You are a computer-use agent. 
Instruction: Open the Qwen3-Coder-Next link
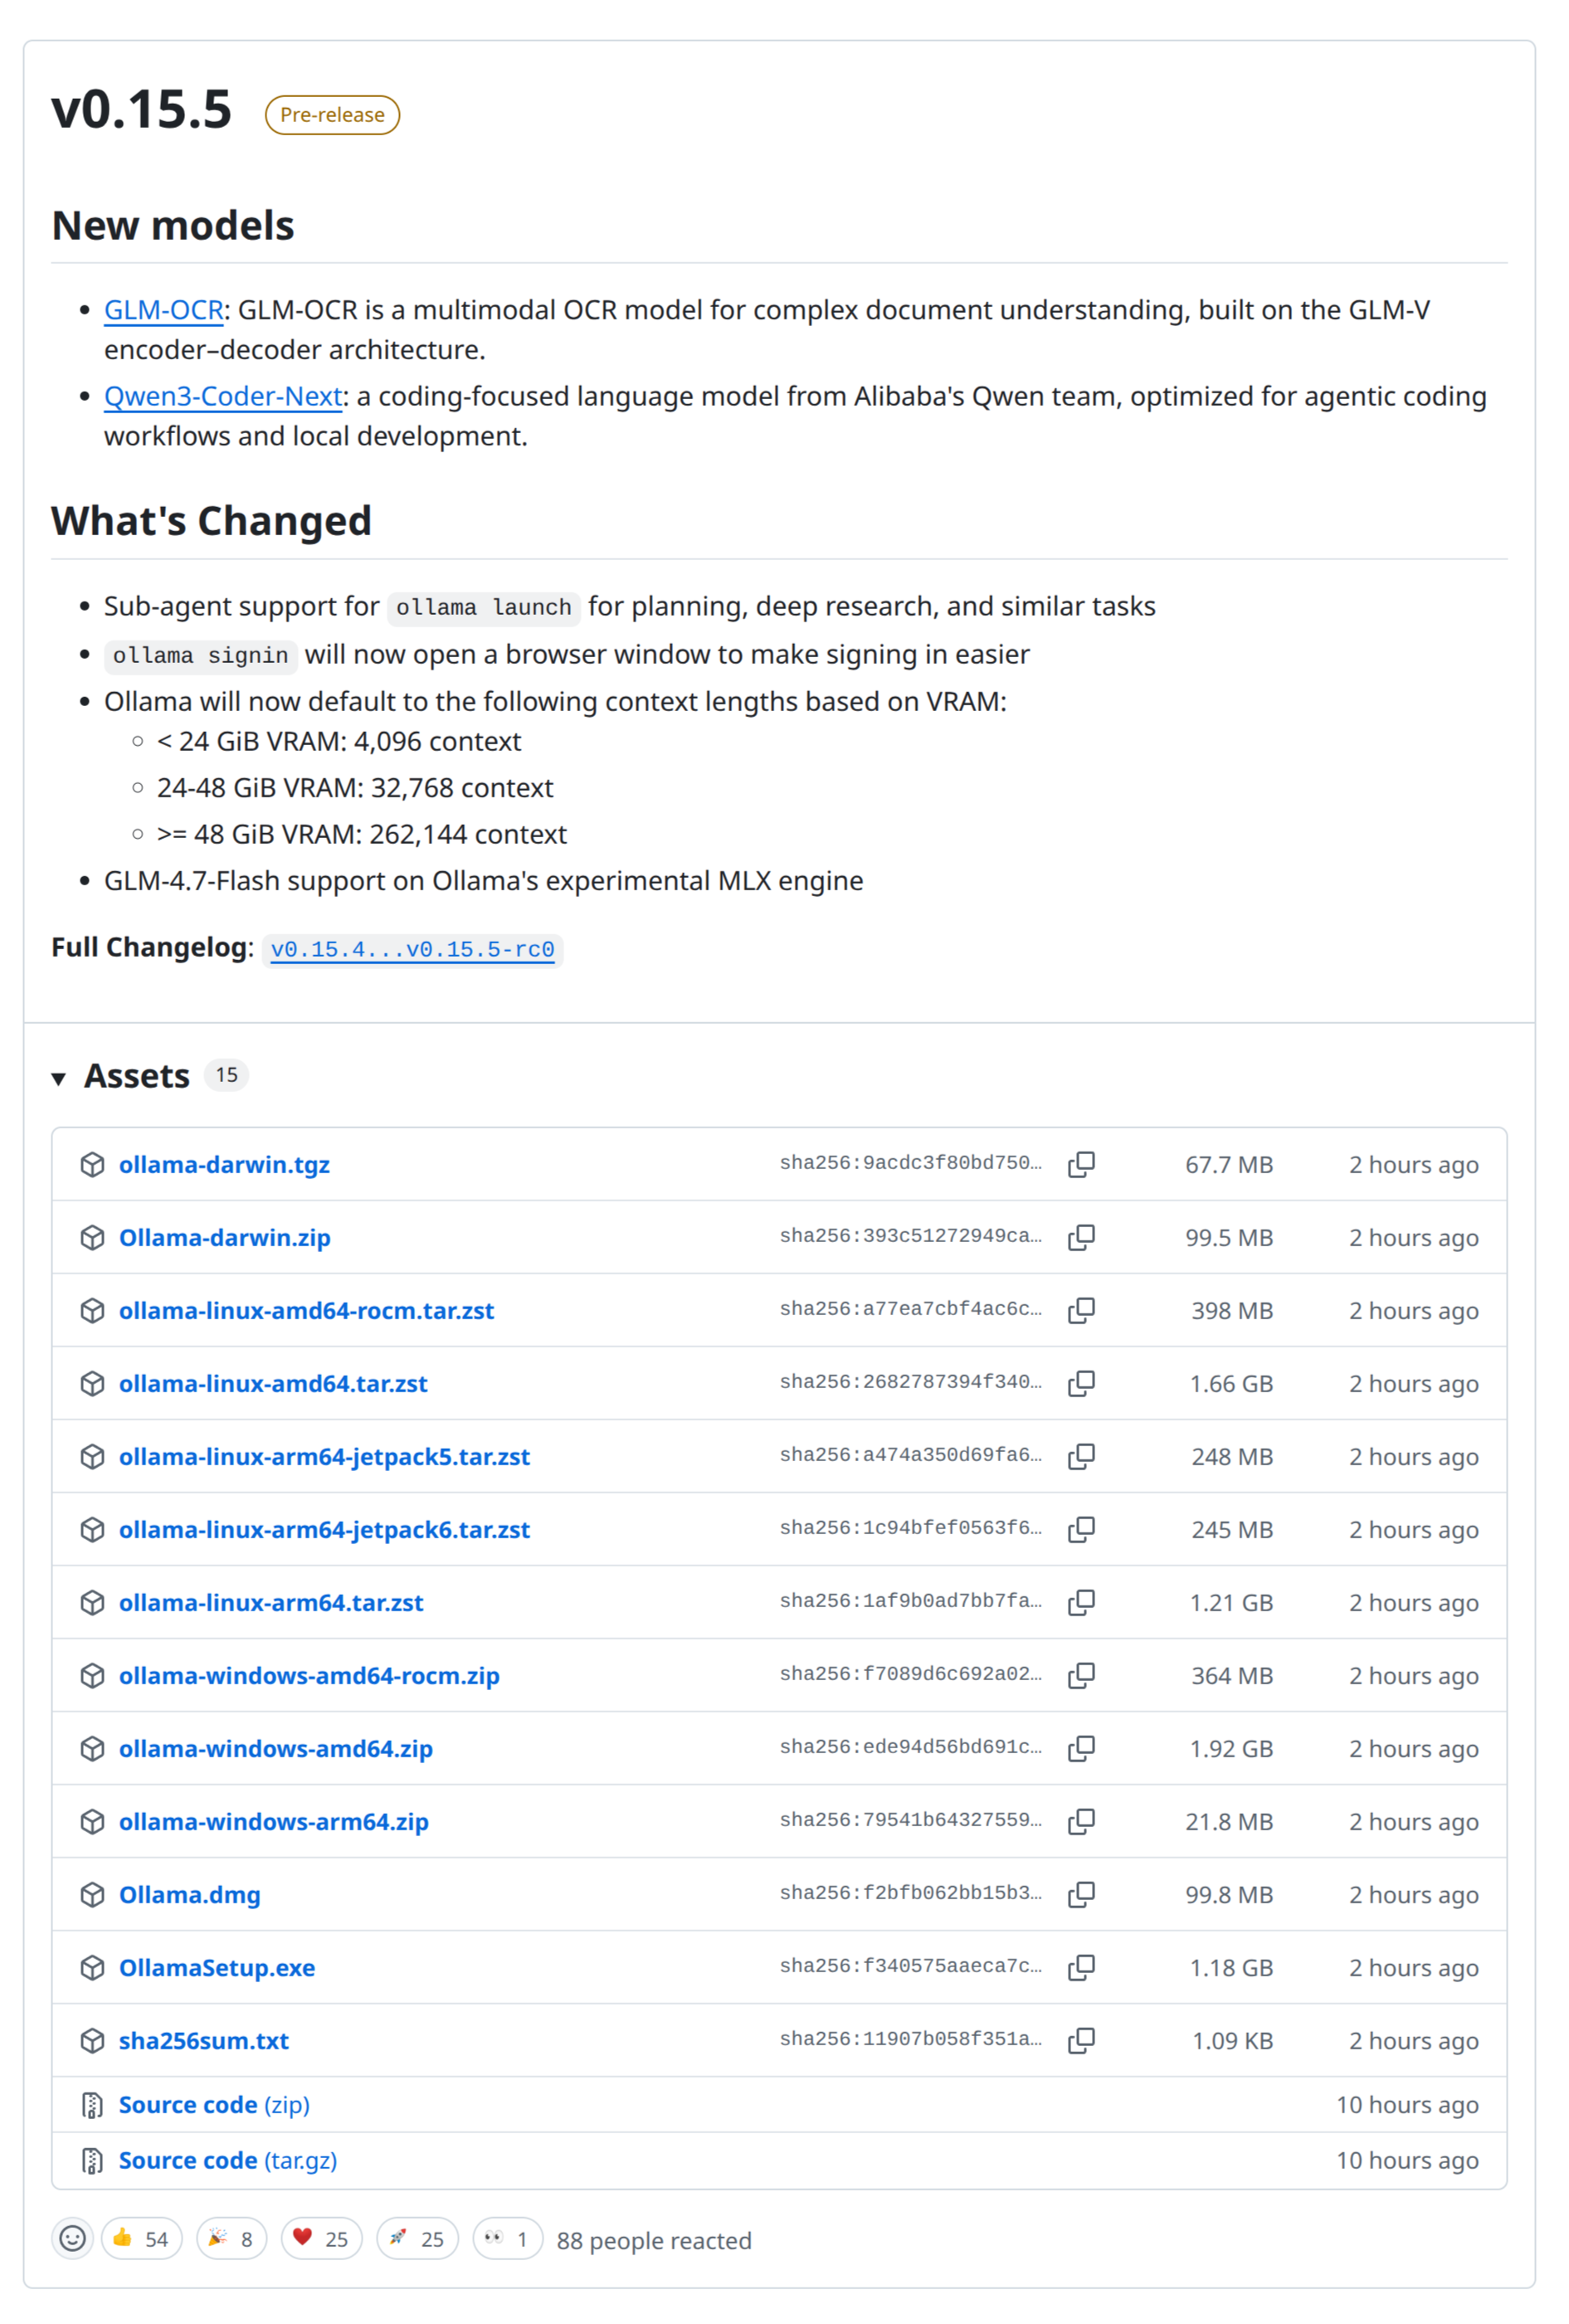point(223,396)
